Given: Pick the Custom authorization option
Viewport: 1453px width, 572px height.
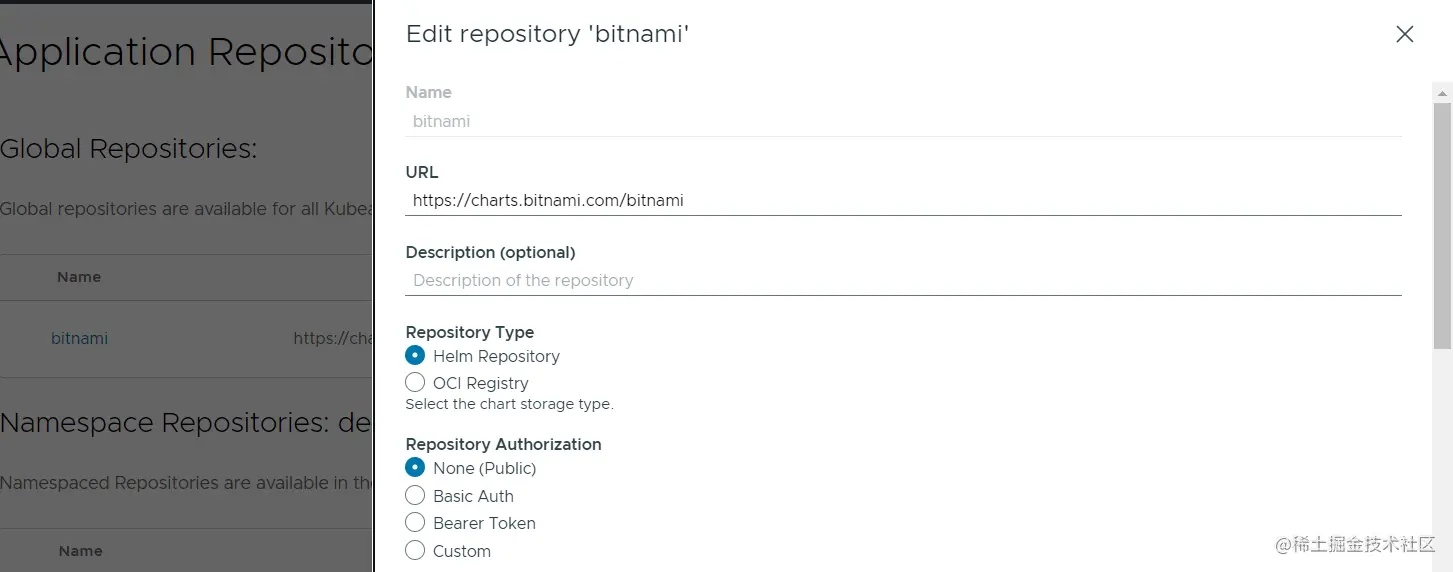Looking at the screenshot, I should (415, 550).
